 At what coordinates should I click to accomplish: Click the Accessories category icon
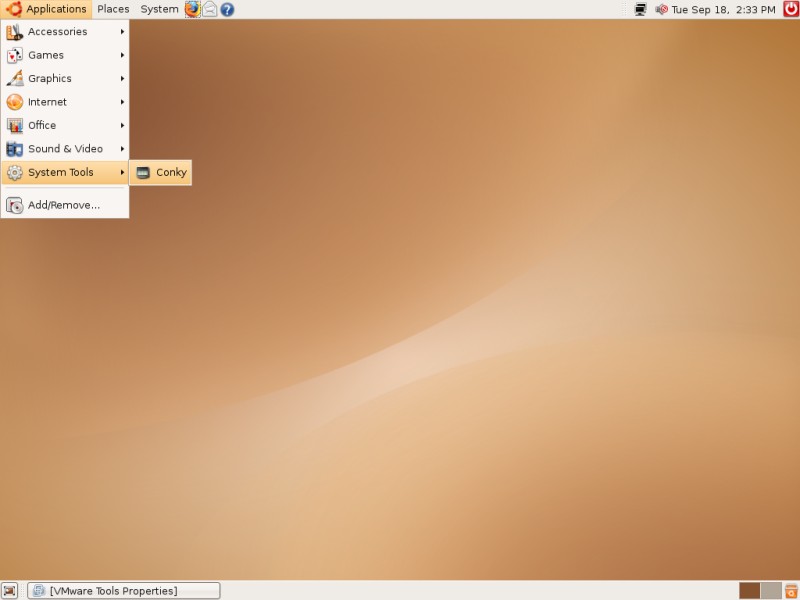14,32
